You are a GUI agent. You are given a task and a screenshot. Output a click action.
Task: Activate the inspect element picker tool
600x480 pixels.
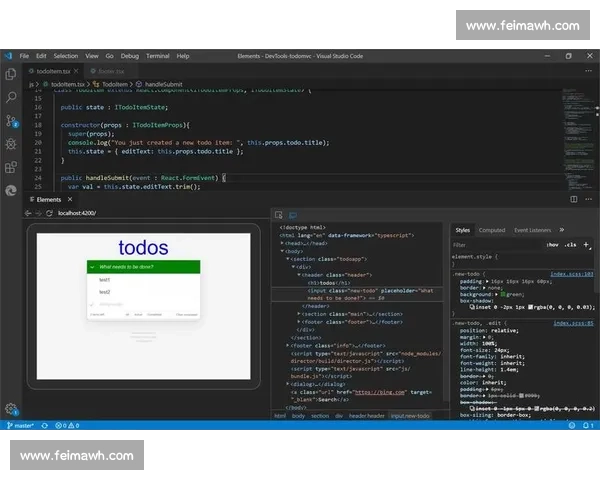click(279, 215)
